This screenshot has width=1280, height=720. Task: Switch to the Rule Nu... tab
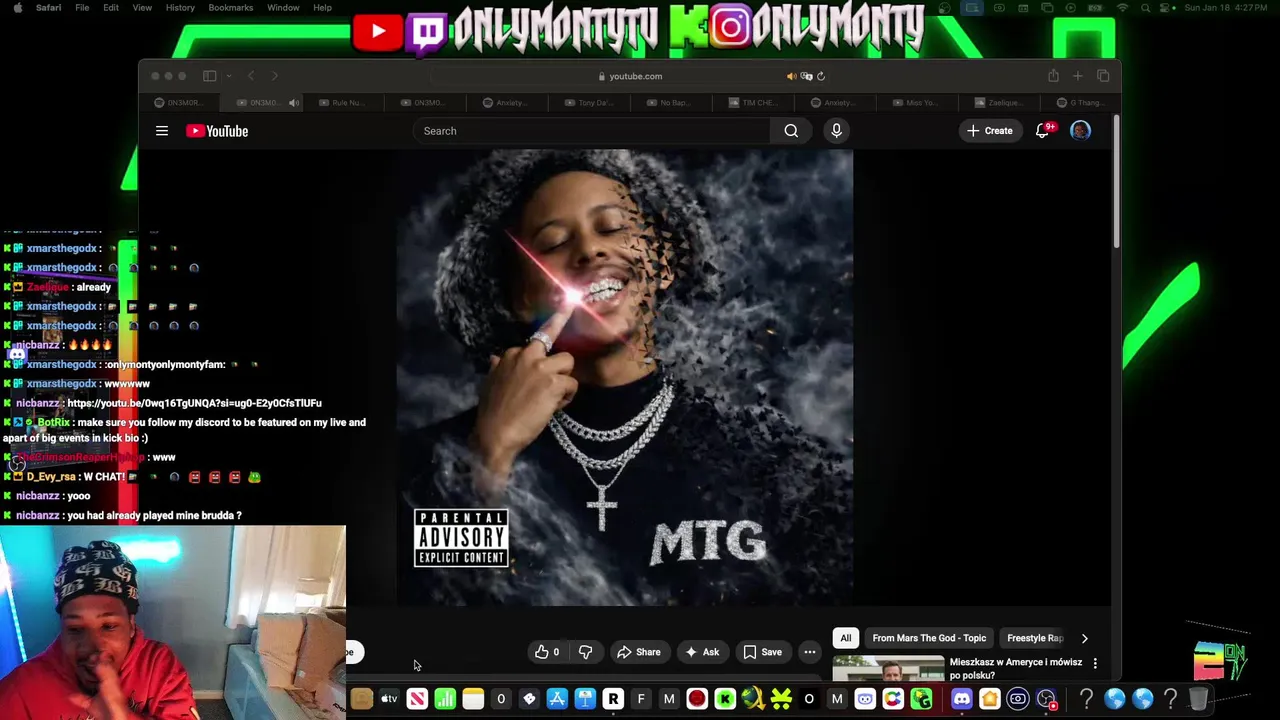click(343, 102)
